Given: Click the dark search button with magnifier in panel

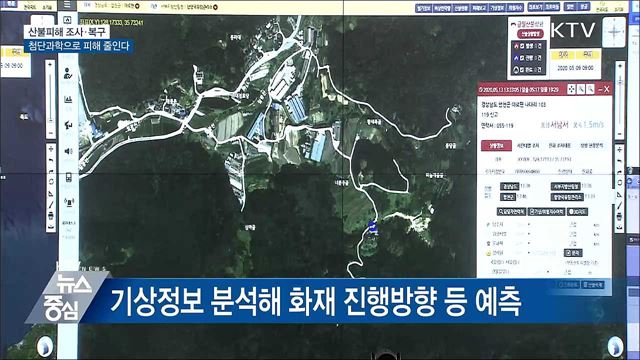Looking at the screenshot, I should click(511, 212).
